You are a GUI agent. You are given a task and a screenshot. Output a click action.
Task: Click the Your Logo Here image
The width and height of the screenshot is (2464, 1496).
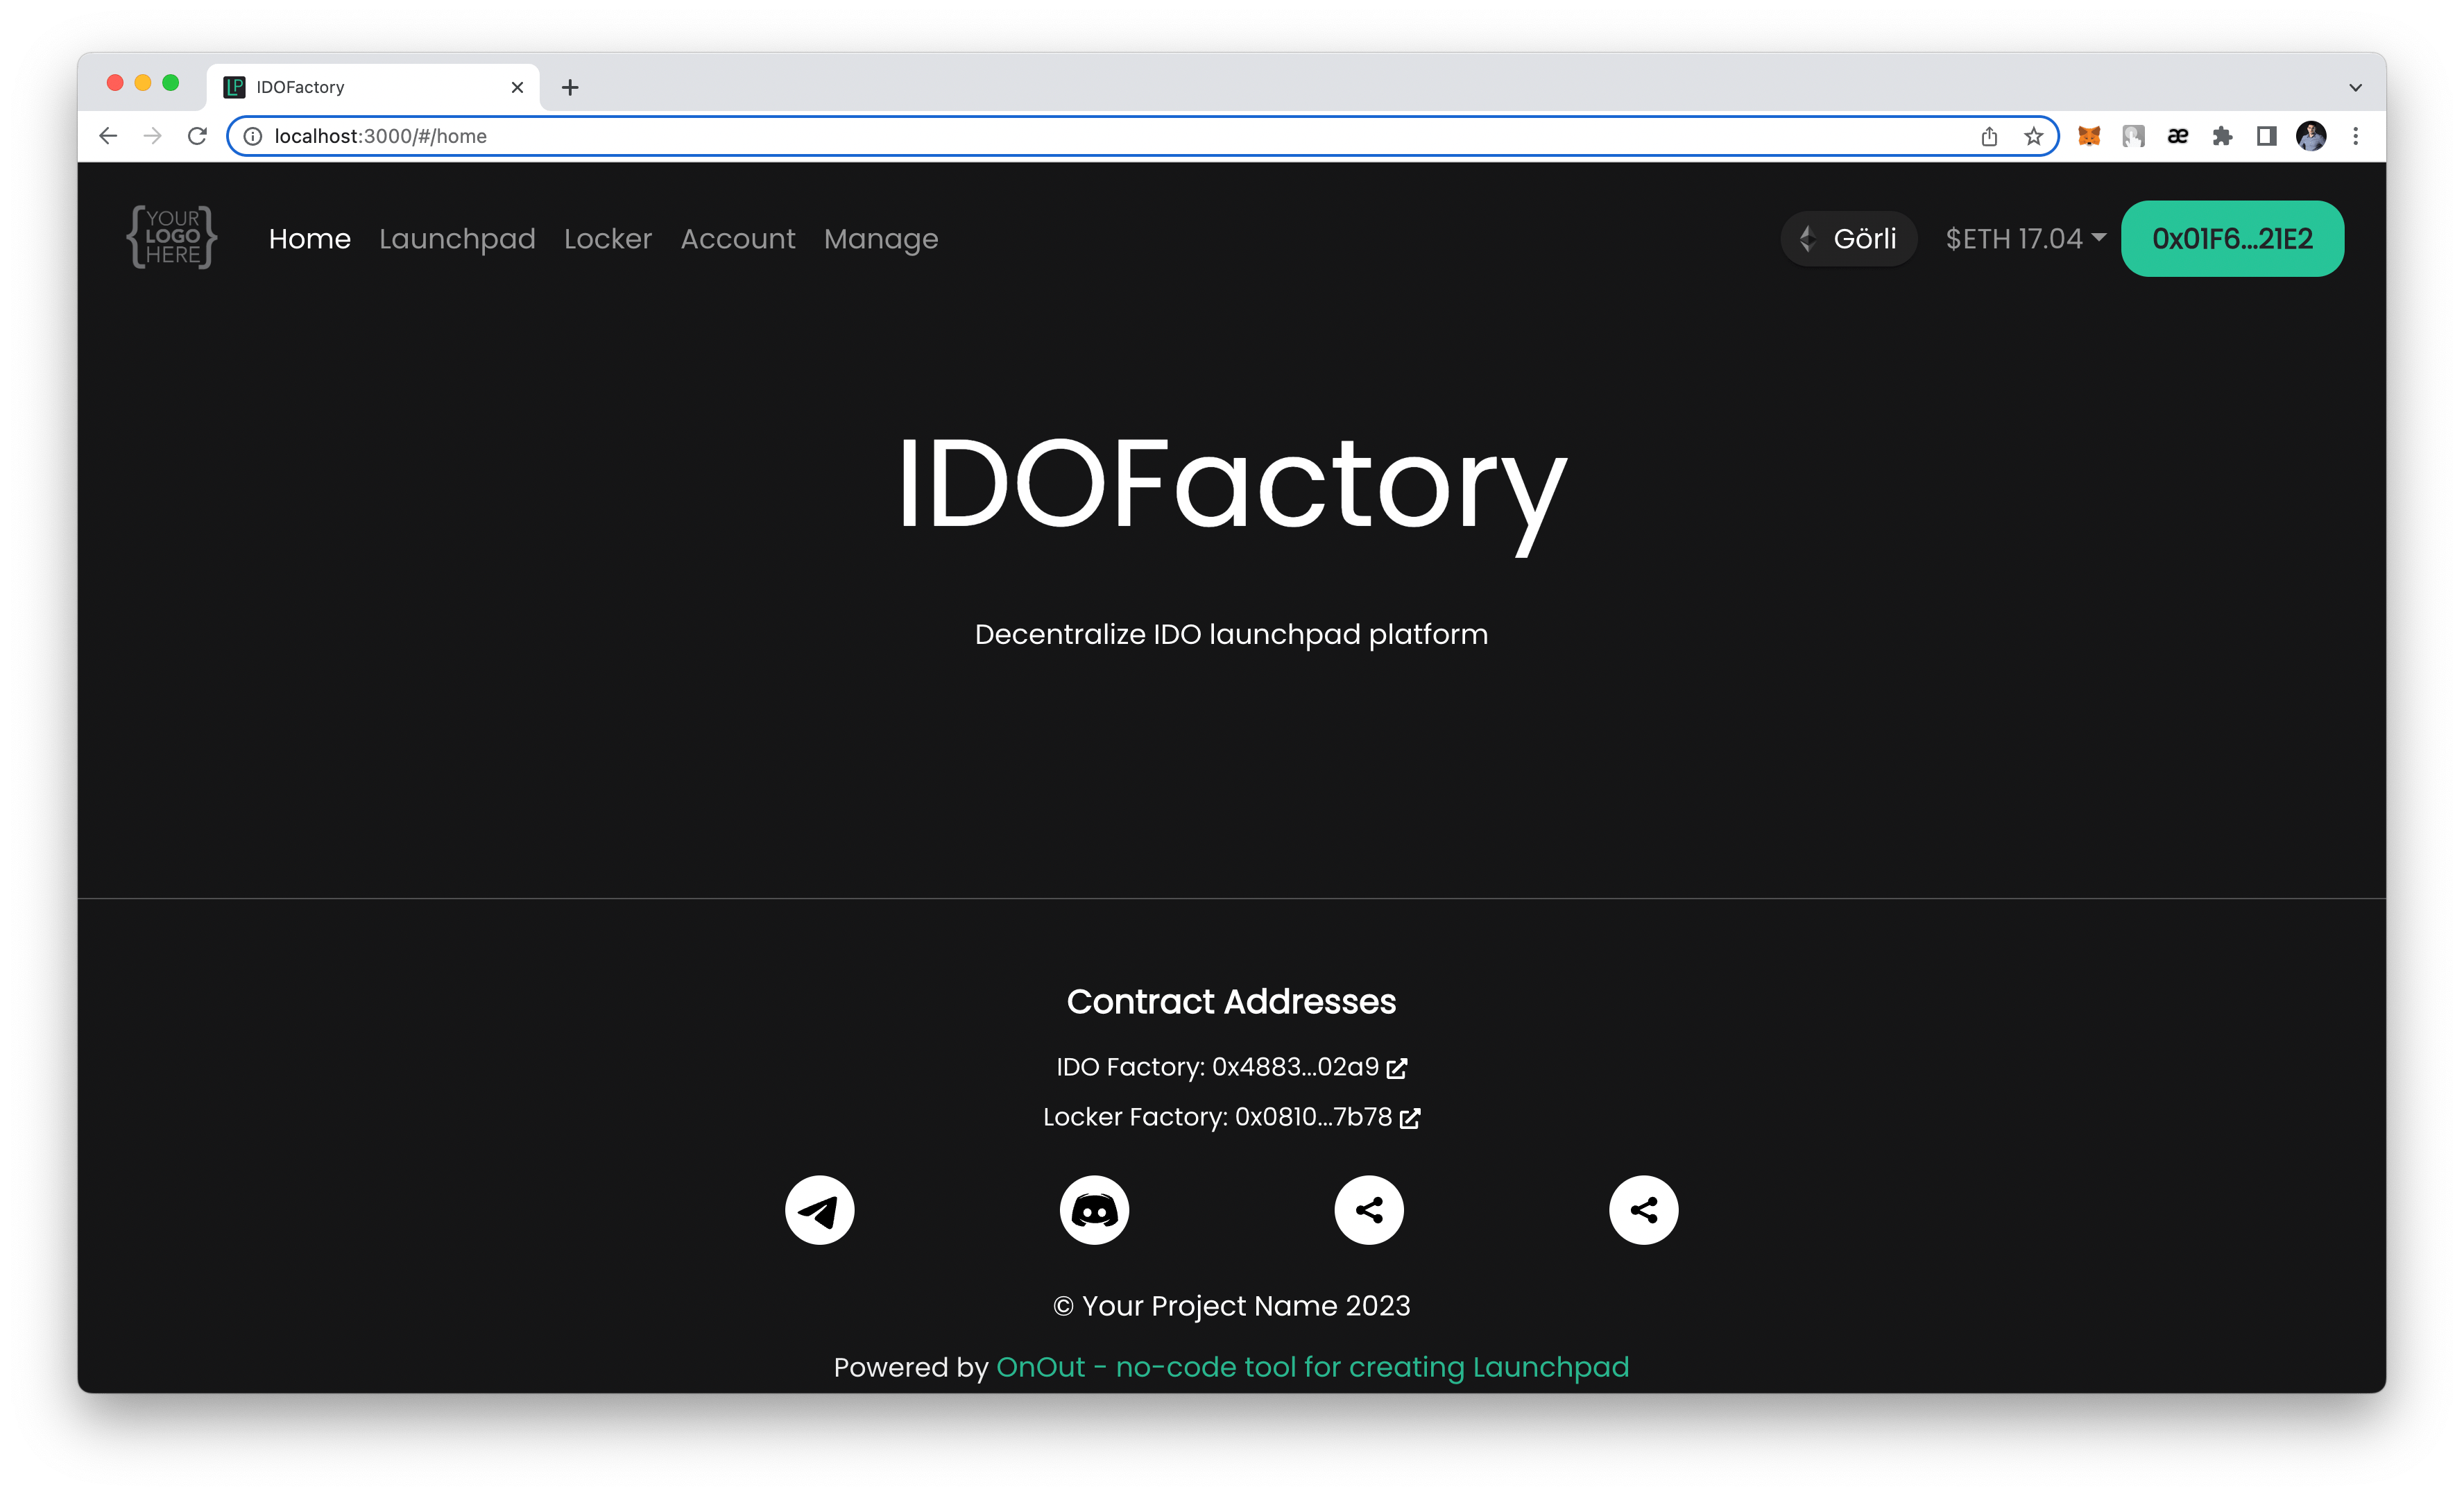pos(172,237)
